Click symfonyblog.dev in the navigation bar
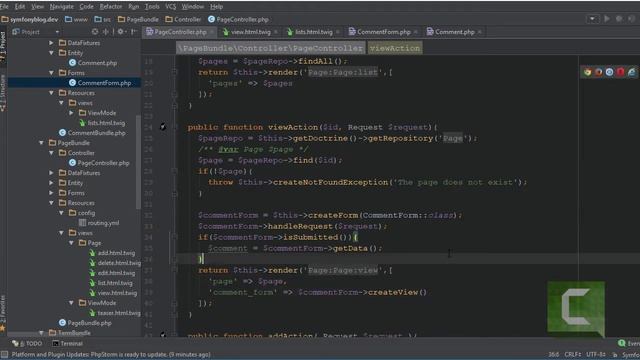This screenshot has width=640, height=360. coord(30,19)
